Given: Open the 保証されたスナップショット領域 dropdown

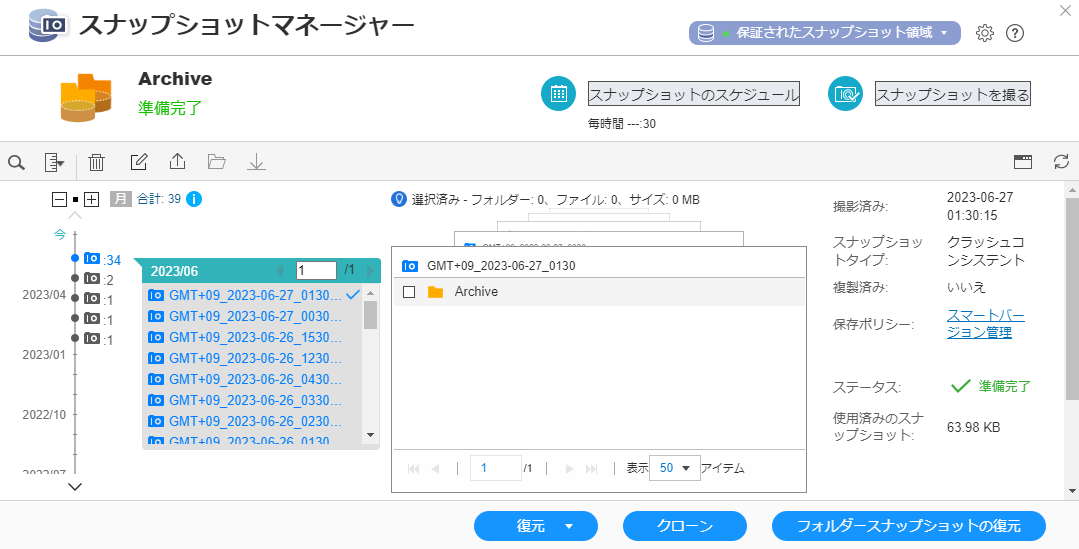Looking at the screenshot, I should (824, 33).
